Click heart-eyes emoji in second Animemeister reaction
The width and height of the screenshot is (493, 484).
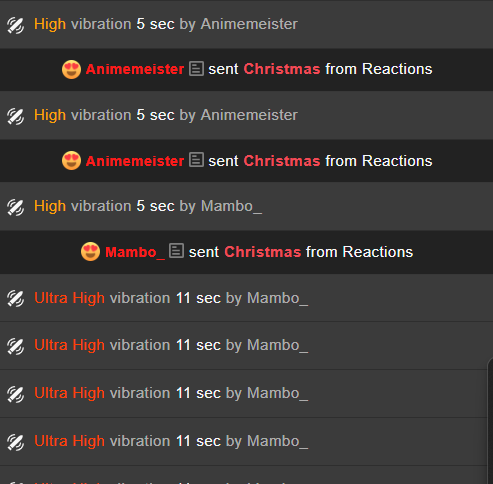coord(71,161)
